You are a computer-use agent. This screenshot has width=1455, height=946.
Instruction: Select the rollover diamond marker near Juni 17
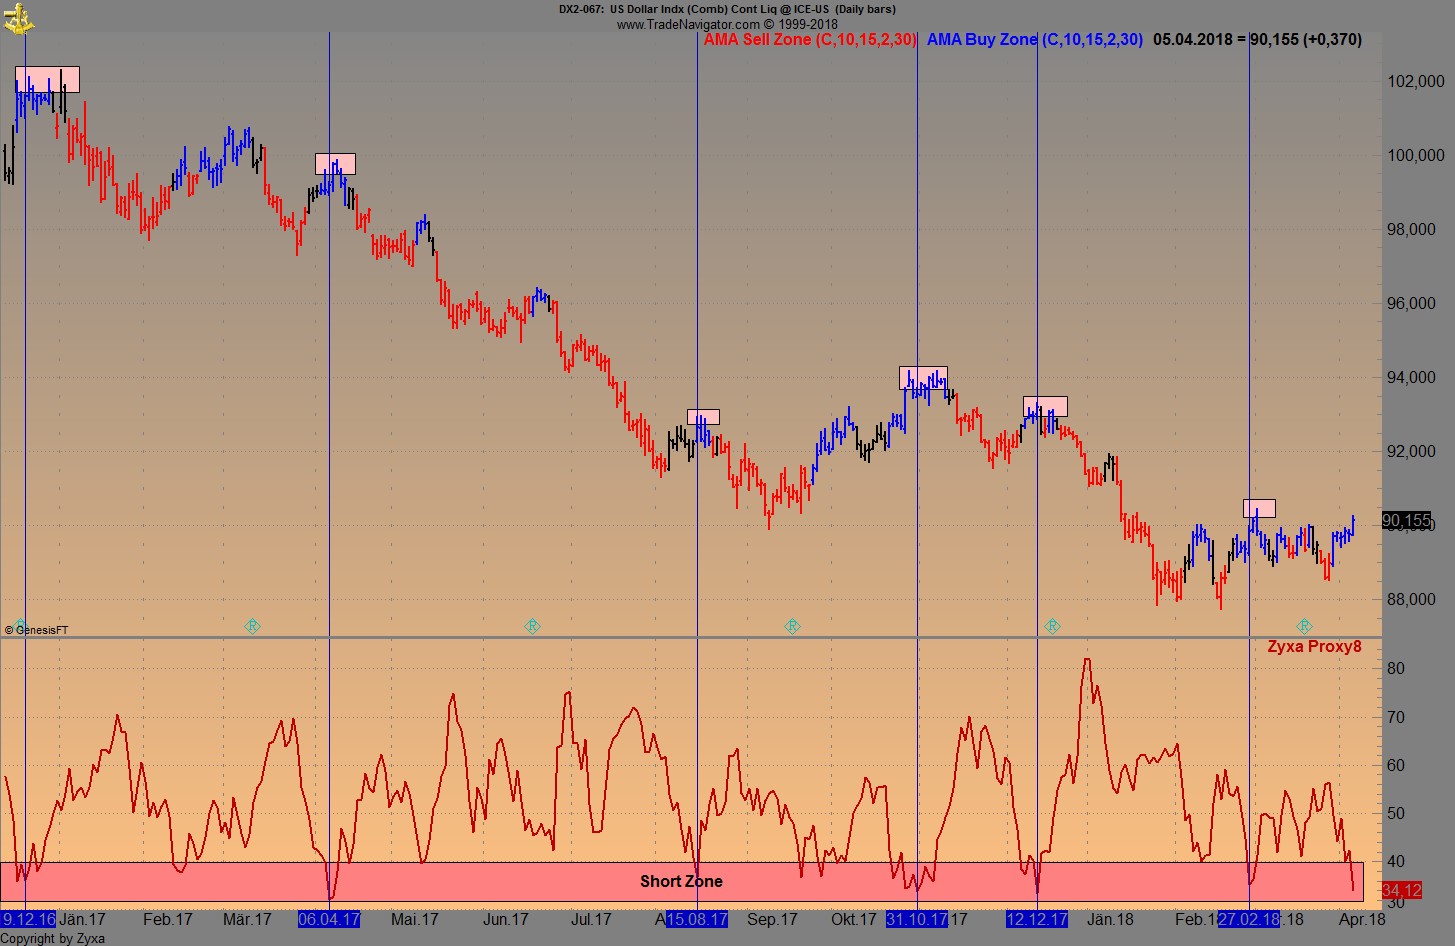point(533,626)
